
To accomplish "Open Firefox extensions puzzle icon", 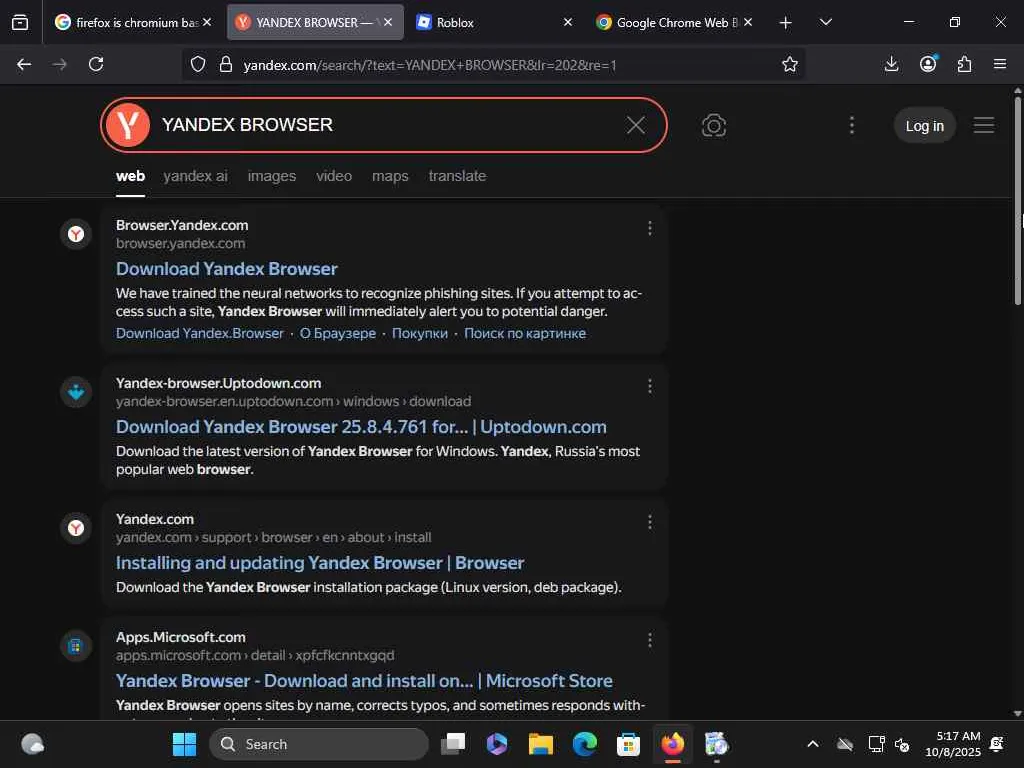I will [x=965, y=64].
